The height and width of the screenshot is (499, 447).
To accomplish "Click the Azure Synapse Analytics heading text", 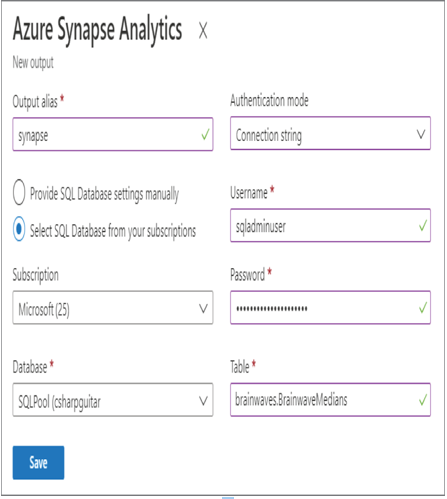I will (97, 30).
